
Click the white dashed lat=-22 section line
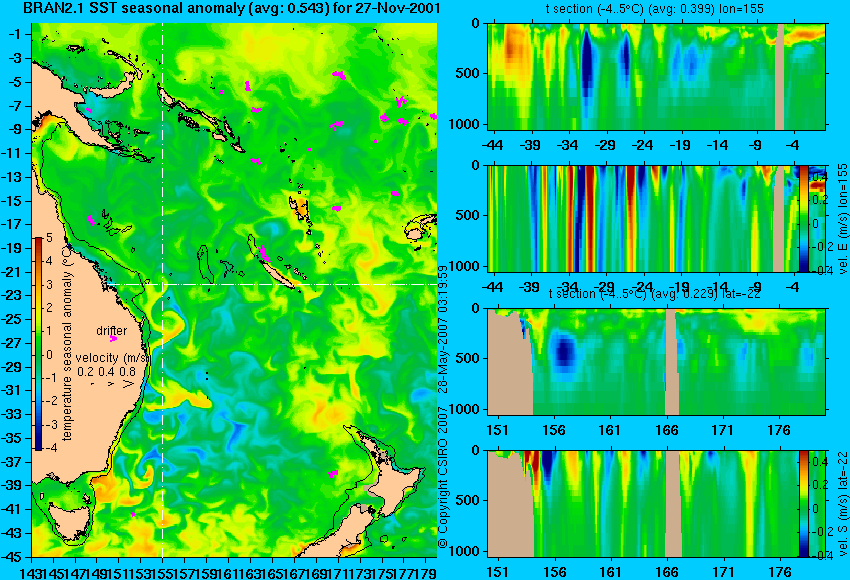(x=271, y=285)
